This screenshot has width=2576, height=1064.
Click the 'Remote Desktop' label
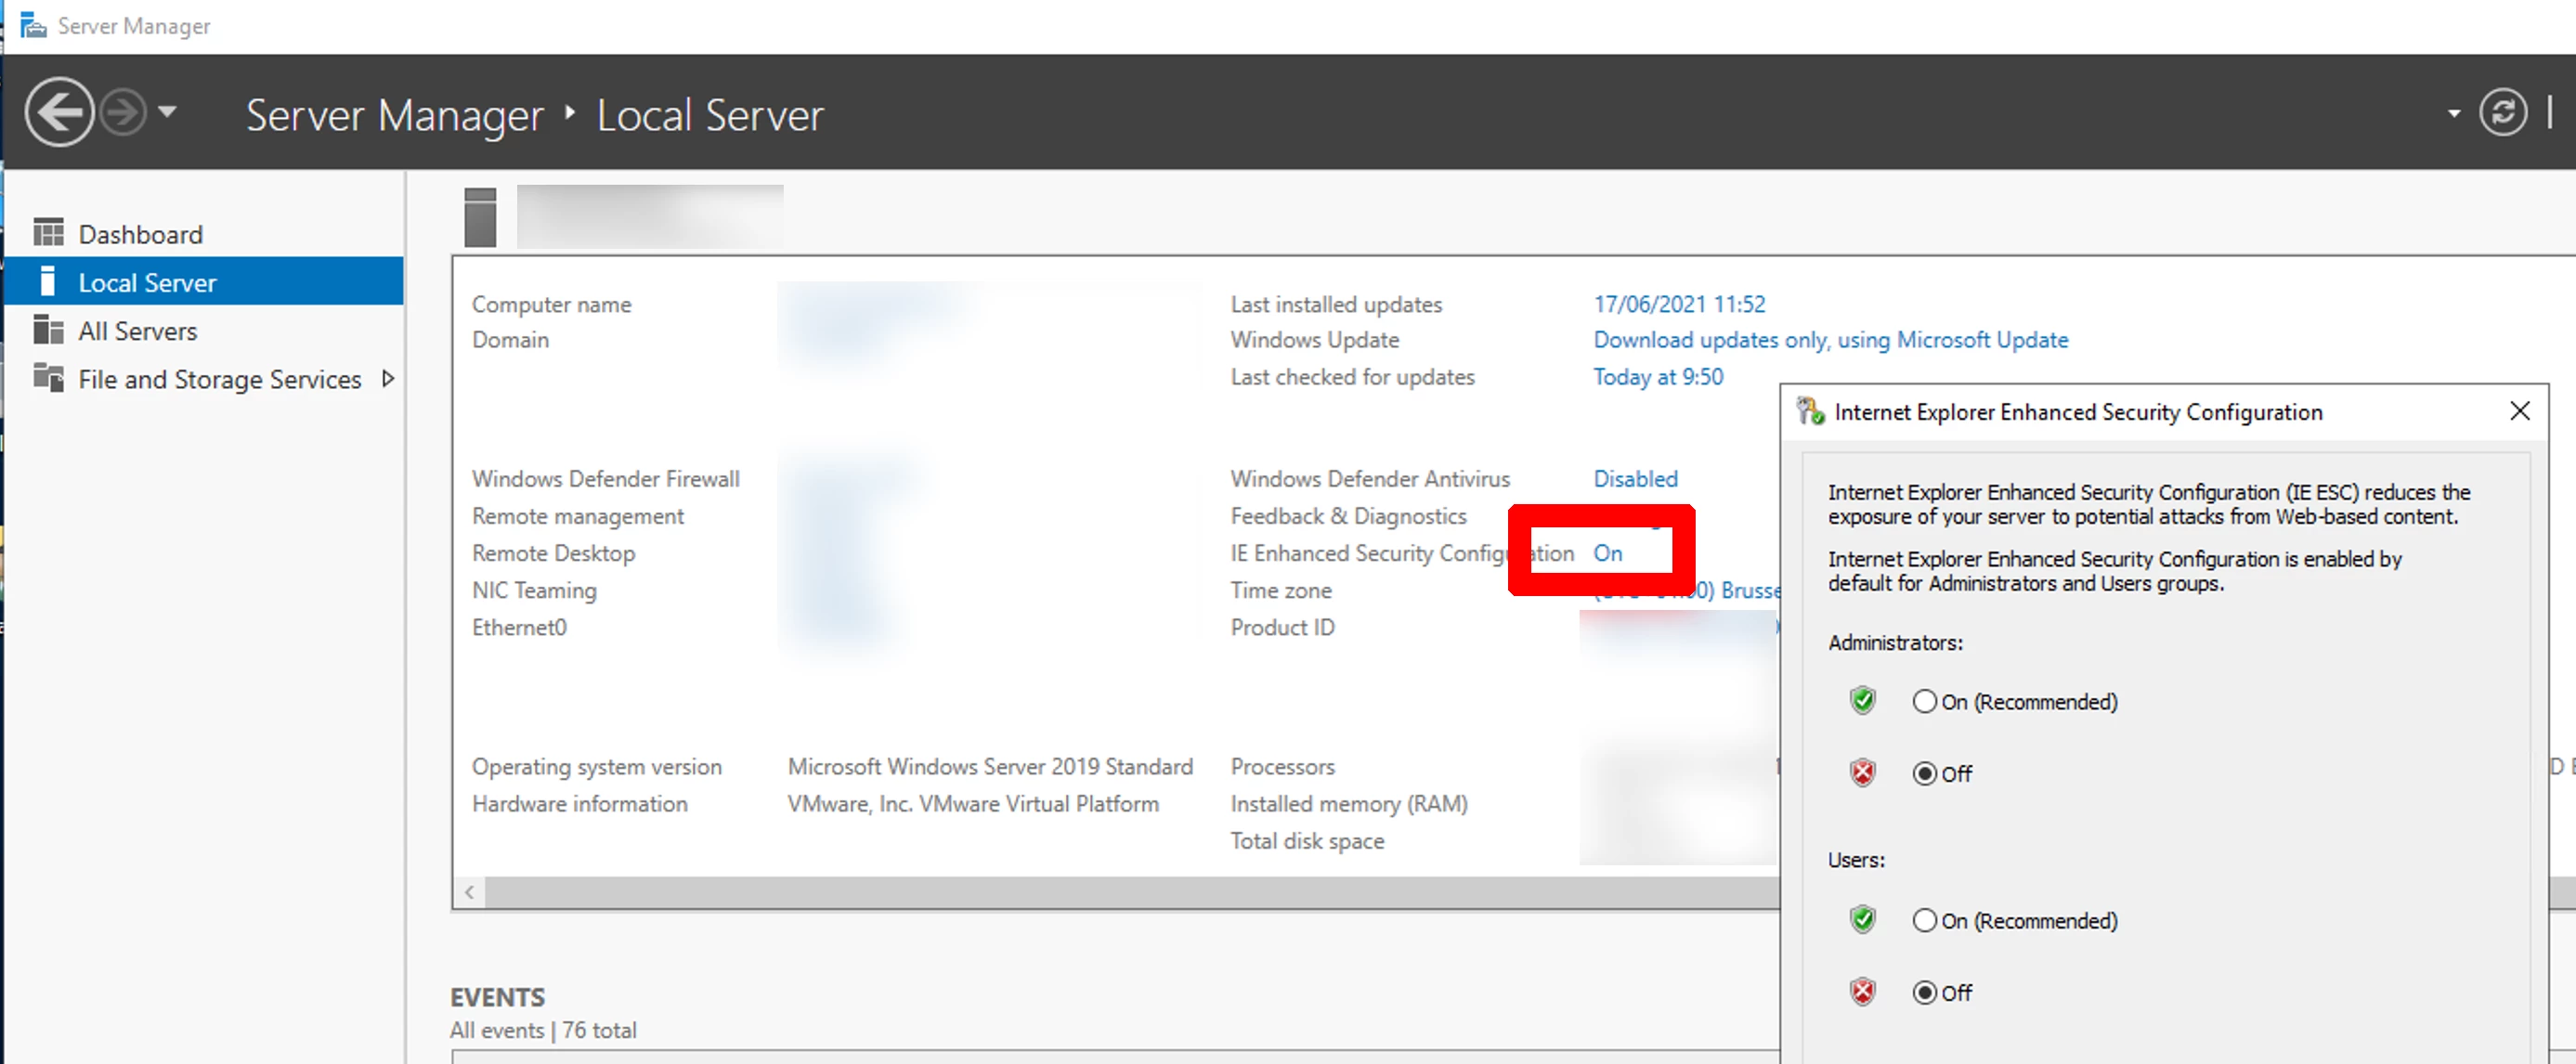pyautogui.click(x=553, y=553)
